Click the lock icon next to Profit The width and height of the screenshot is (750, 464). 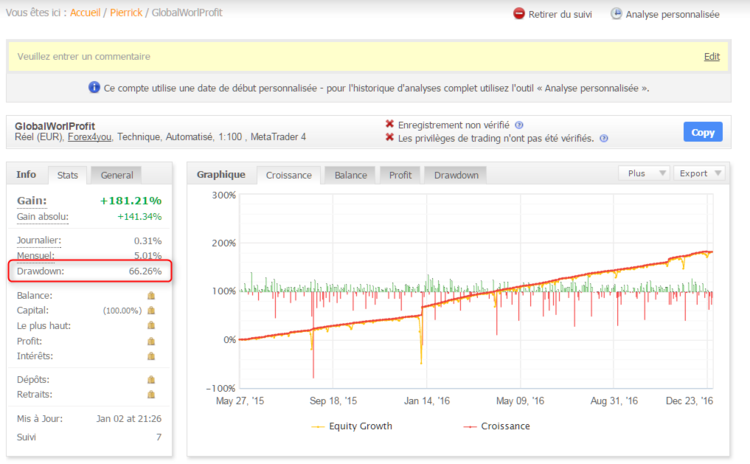tap(151, 341)
